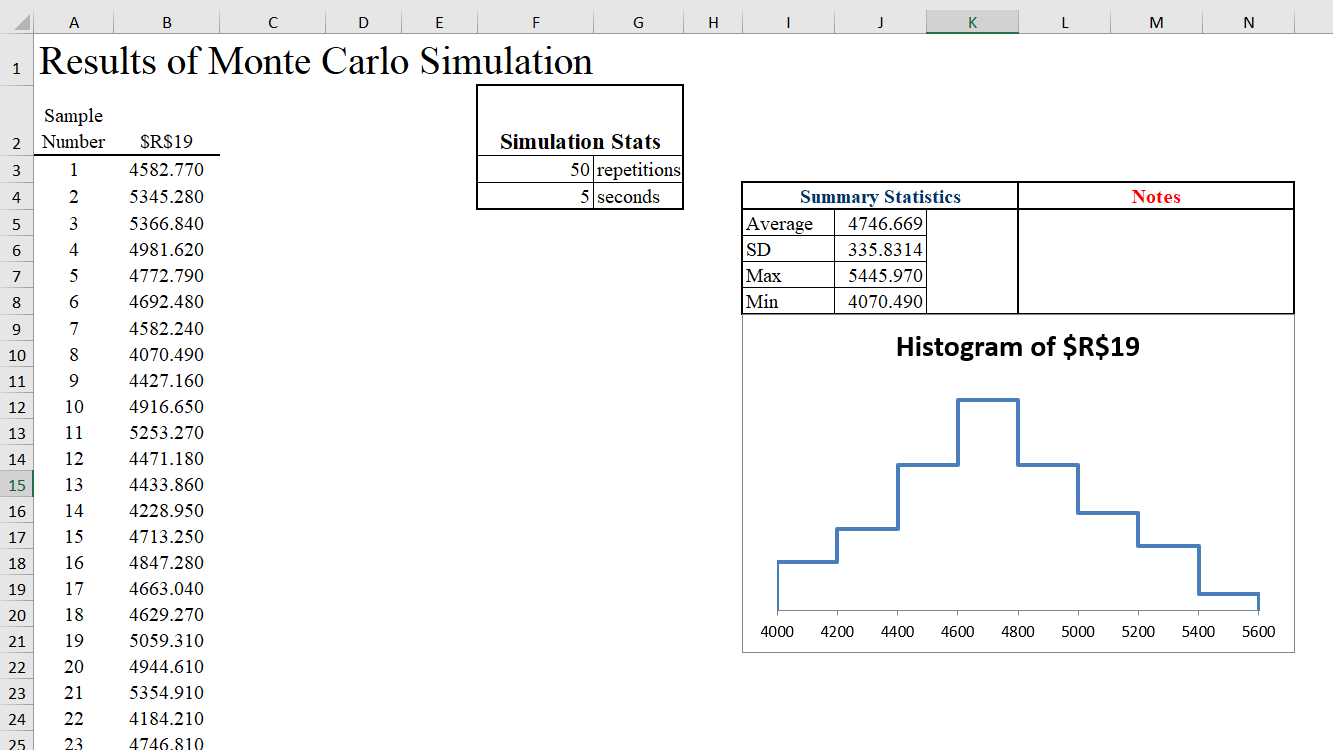Image resolution: width=1333 pixels, height=750 pixels.
Task: Select the Histogram of $R$19 chart title
Action: tap(1017, 347)
